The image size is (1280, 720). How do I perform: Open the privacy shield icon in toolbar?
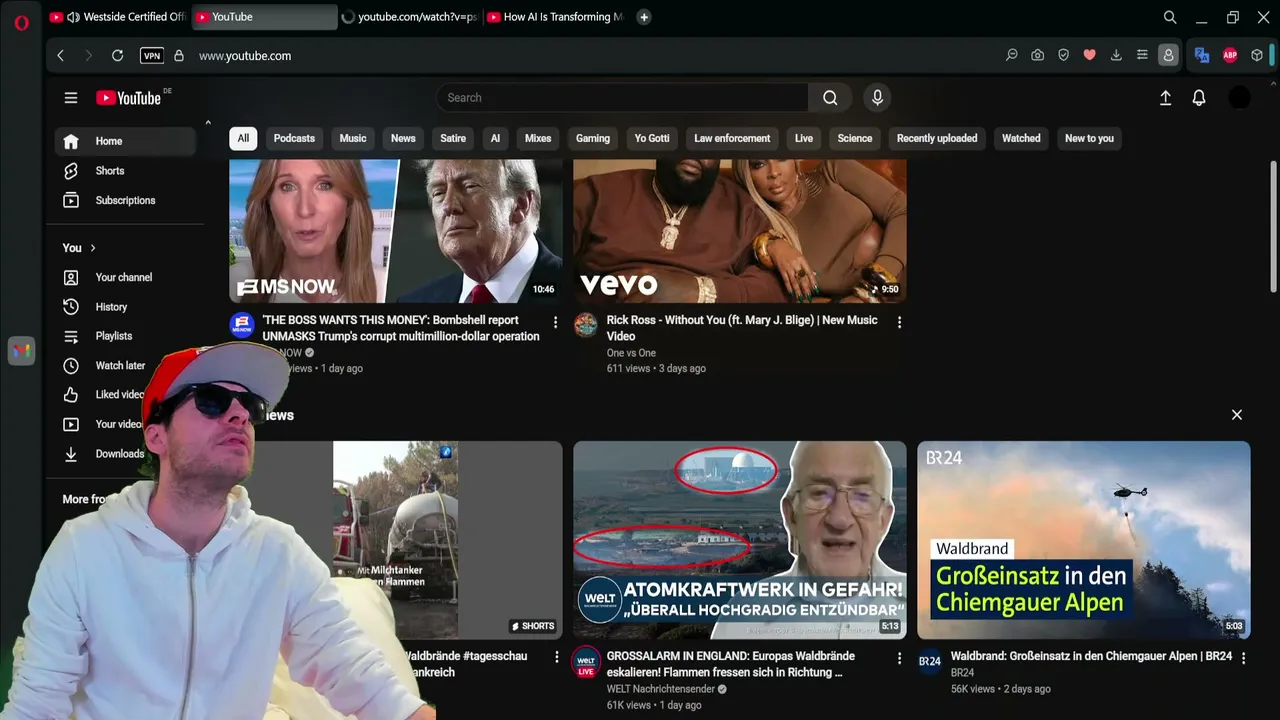pyautogui.click(x=1064, y=56)
